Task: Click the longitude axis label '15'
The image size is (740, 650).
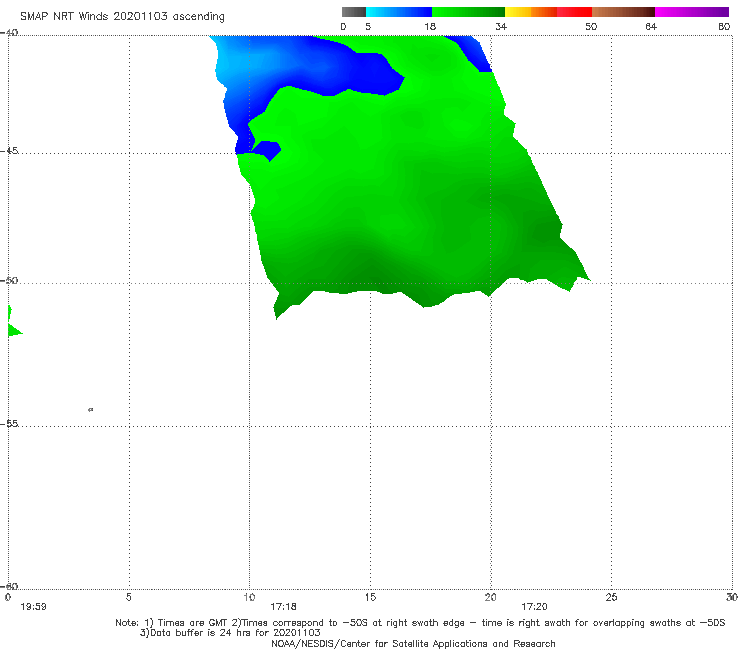Action: click(x=370, y=597)
